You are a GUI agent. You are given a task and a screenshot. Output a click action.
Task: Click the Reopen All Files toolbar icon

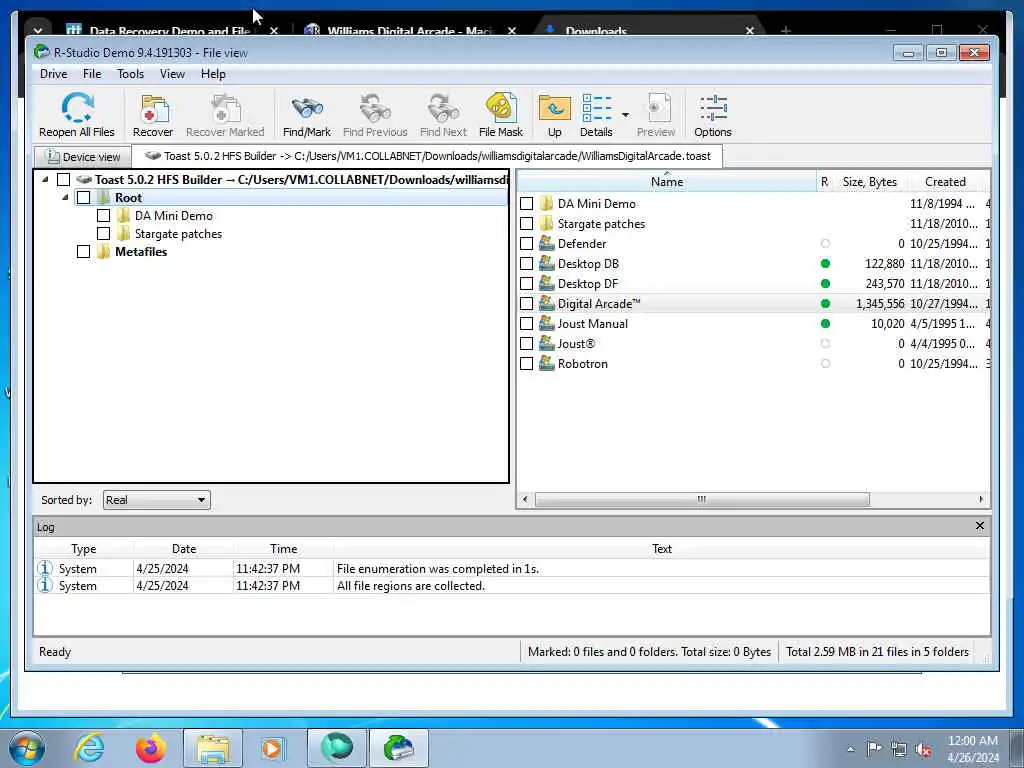(77, 107)
